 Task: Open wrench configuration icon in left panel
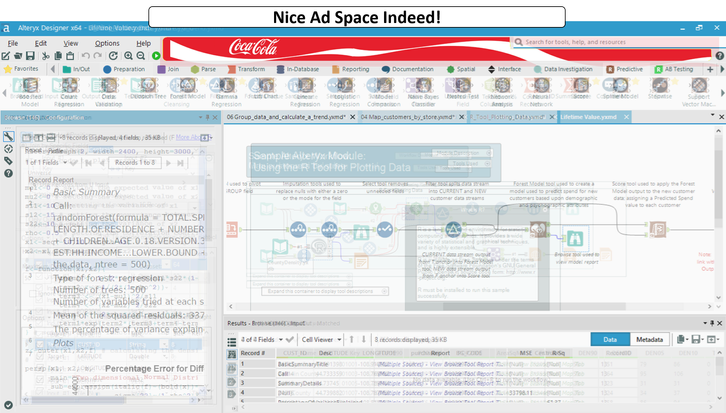tap(8, 137)
